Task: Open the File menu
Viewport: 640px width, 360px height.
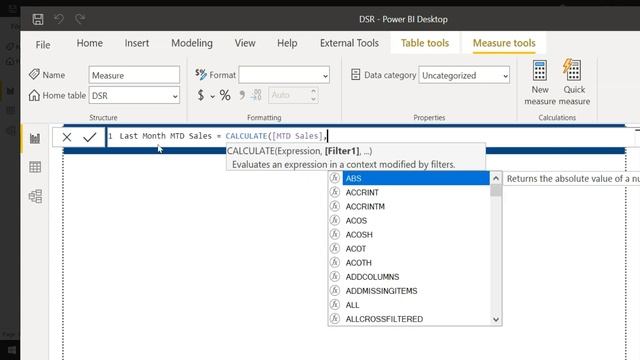Action: [x=43, y=44]
